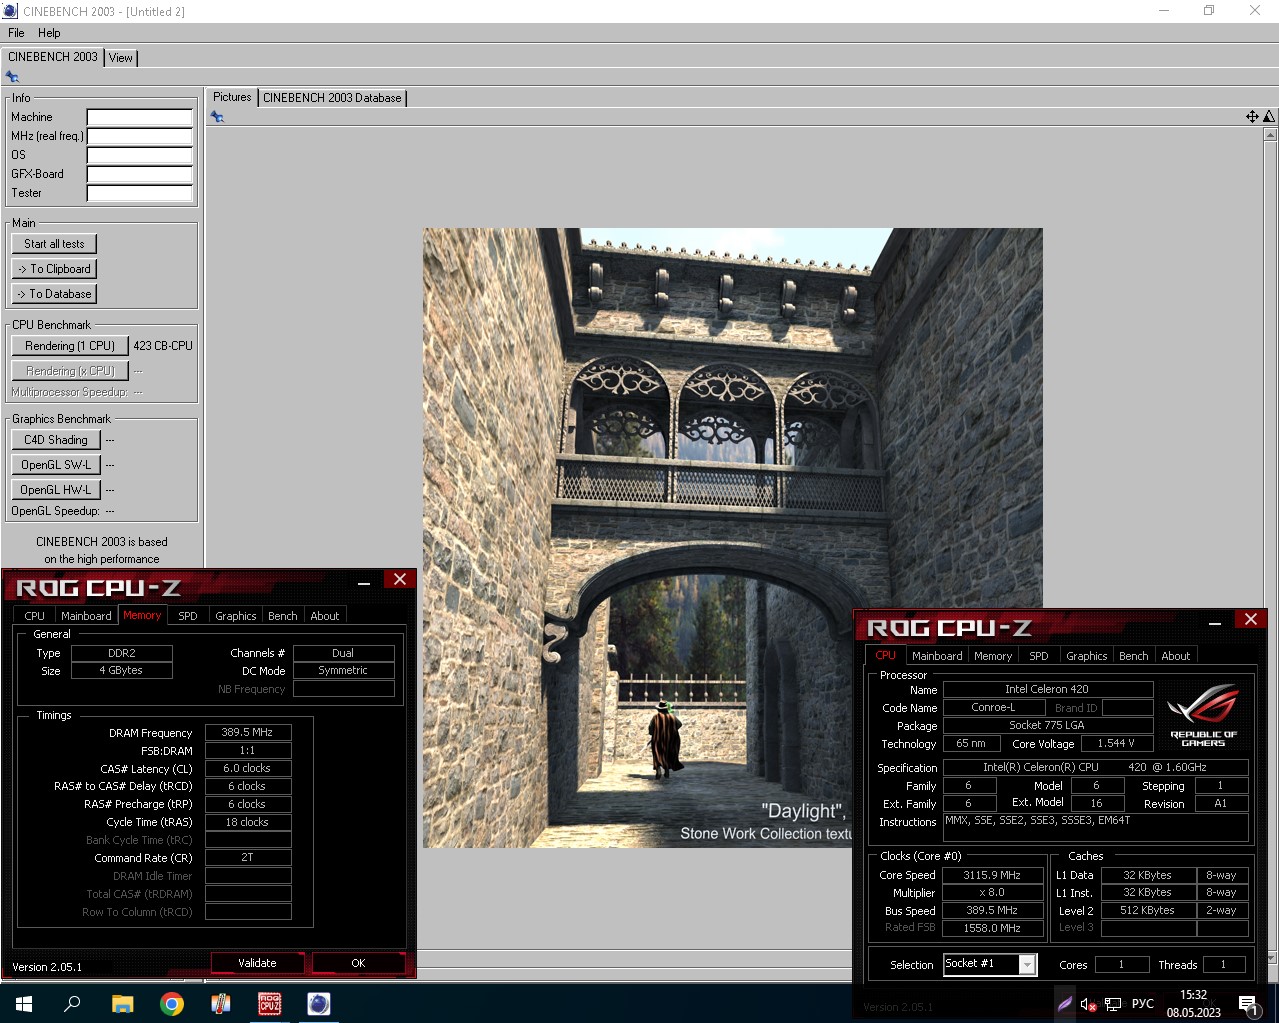Viewport: 1279px width, 1023px height.
Task: Open the notification center icon
Action: 1248,1004
